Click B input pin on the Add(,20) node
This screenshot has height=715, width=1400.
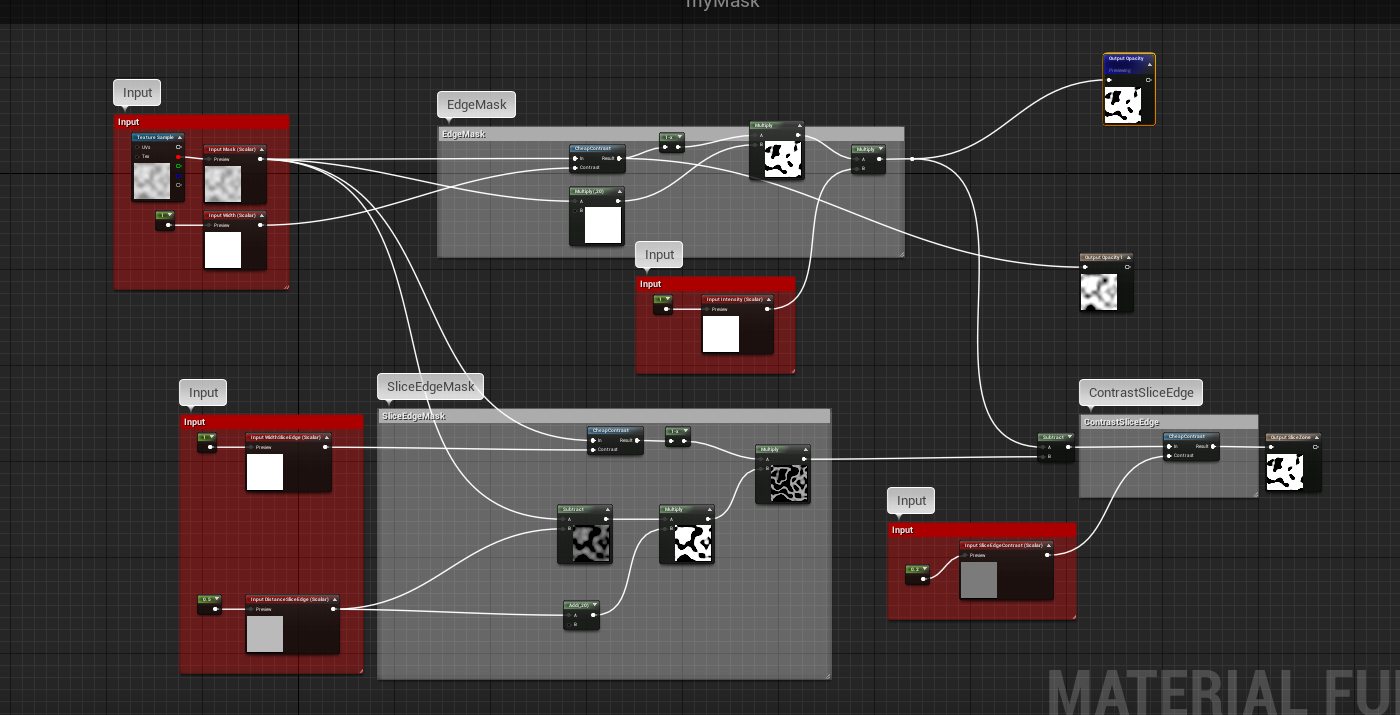coord(569,624)
